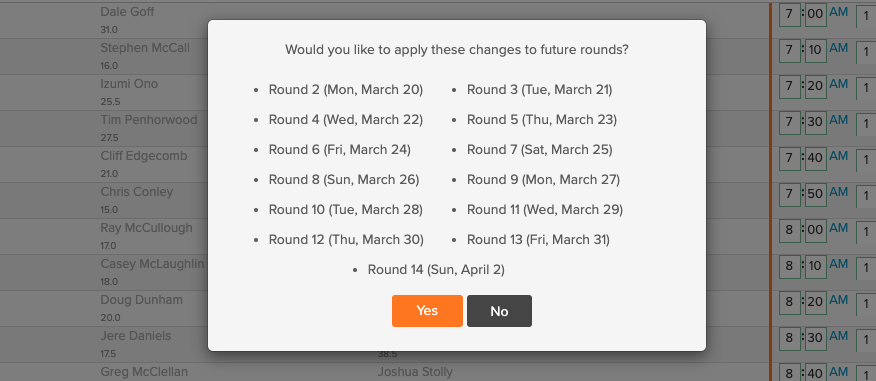Select Round 2 (Mon, March 20) list item
Image resolution: width=876 pixels, height=381 pixels.
[x=346, y=89]
